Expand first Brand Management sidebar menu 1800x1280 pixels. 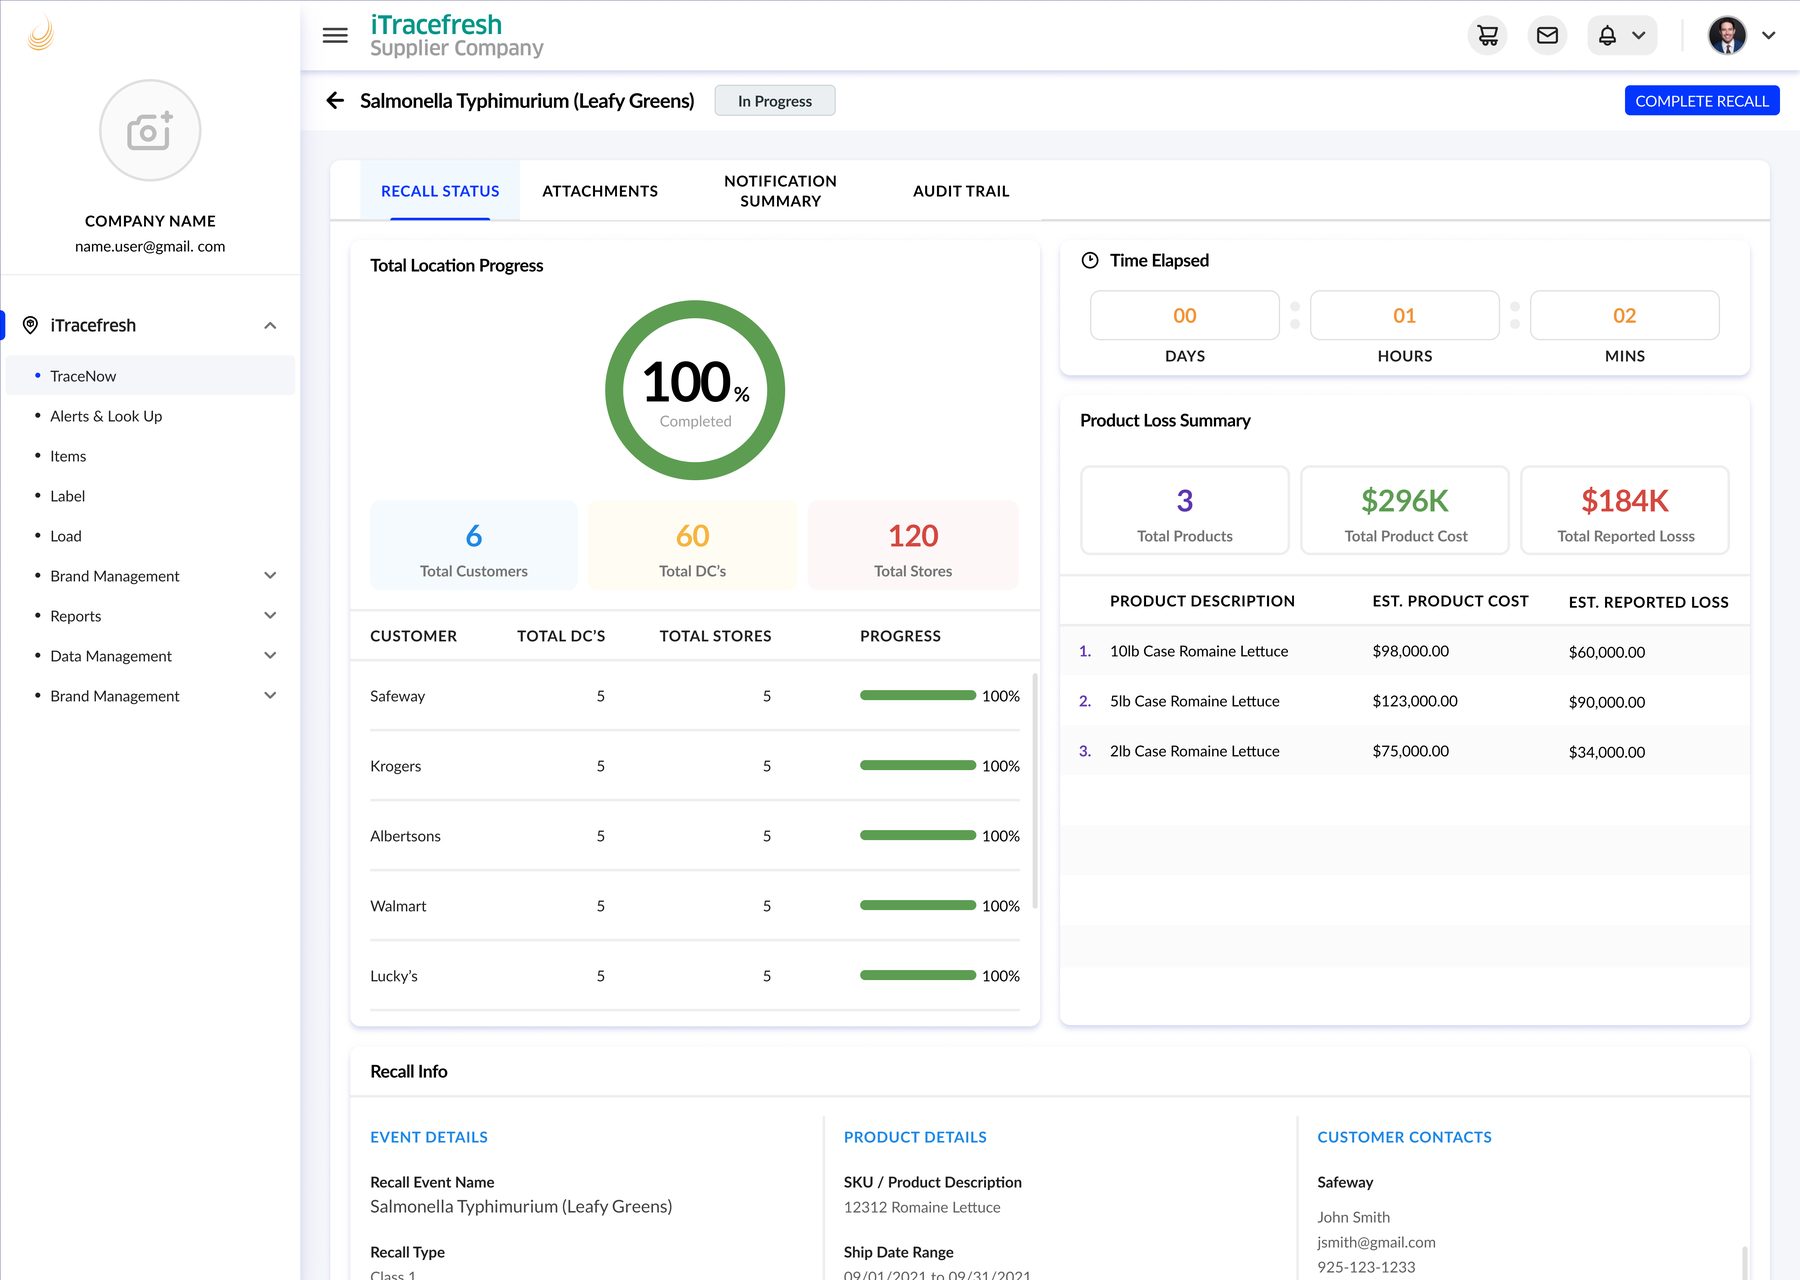tap(270, 575)
